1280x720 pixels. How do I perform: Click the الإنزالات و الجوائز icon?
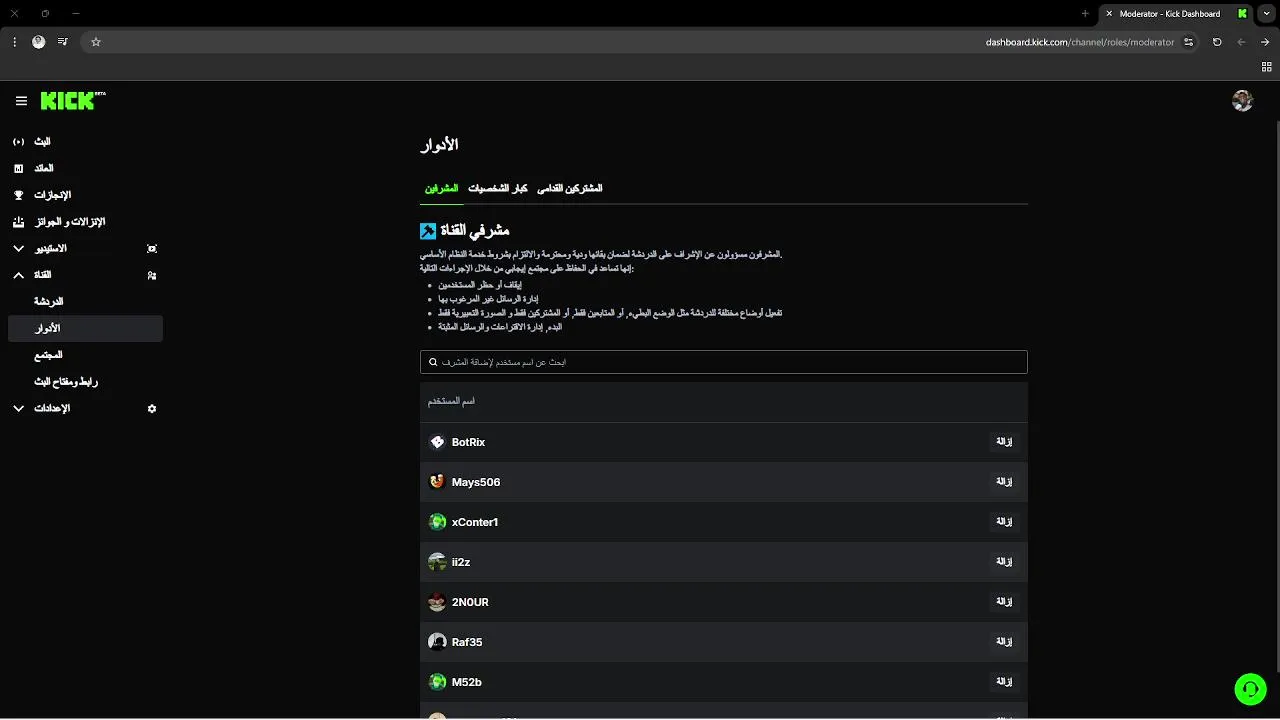click(18, 222)
